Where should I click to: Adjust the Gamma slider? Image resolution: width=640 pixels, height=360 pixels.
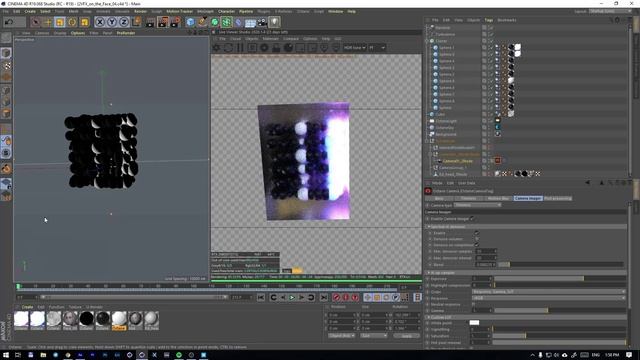point(560,311)
